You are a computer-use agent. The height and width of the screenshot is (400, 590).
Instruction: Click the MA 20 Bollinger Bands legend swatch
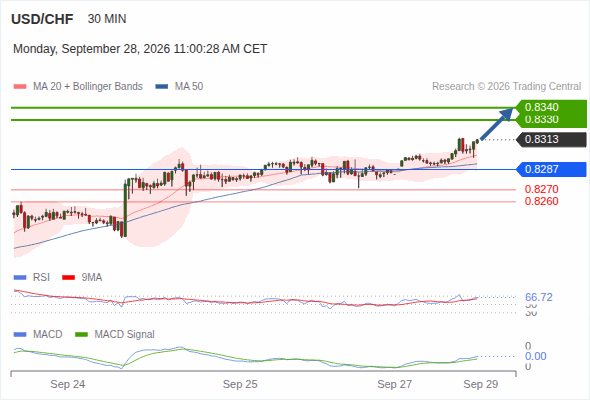pyautogui.click(x=20, y=87)
